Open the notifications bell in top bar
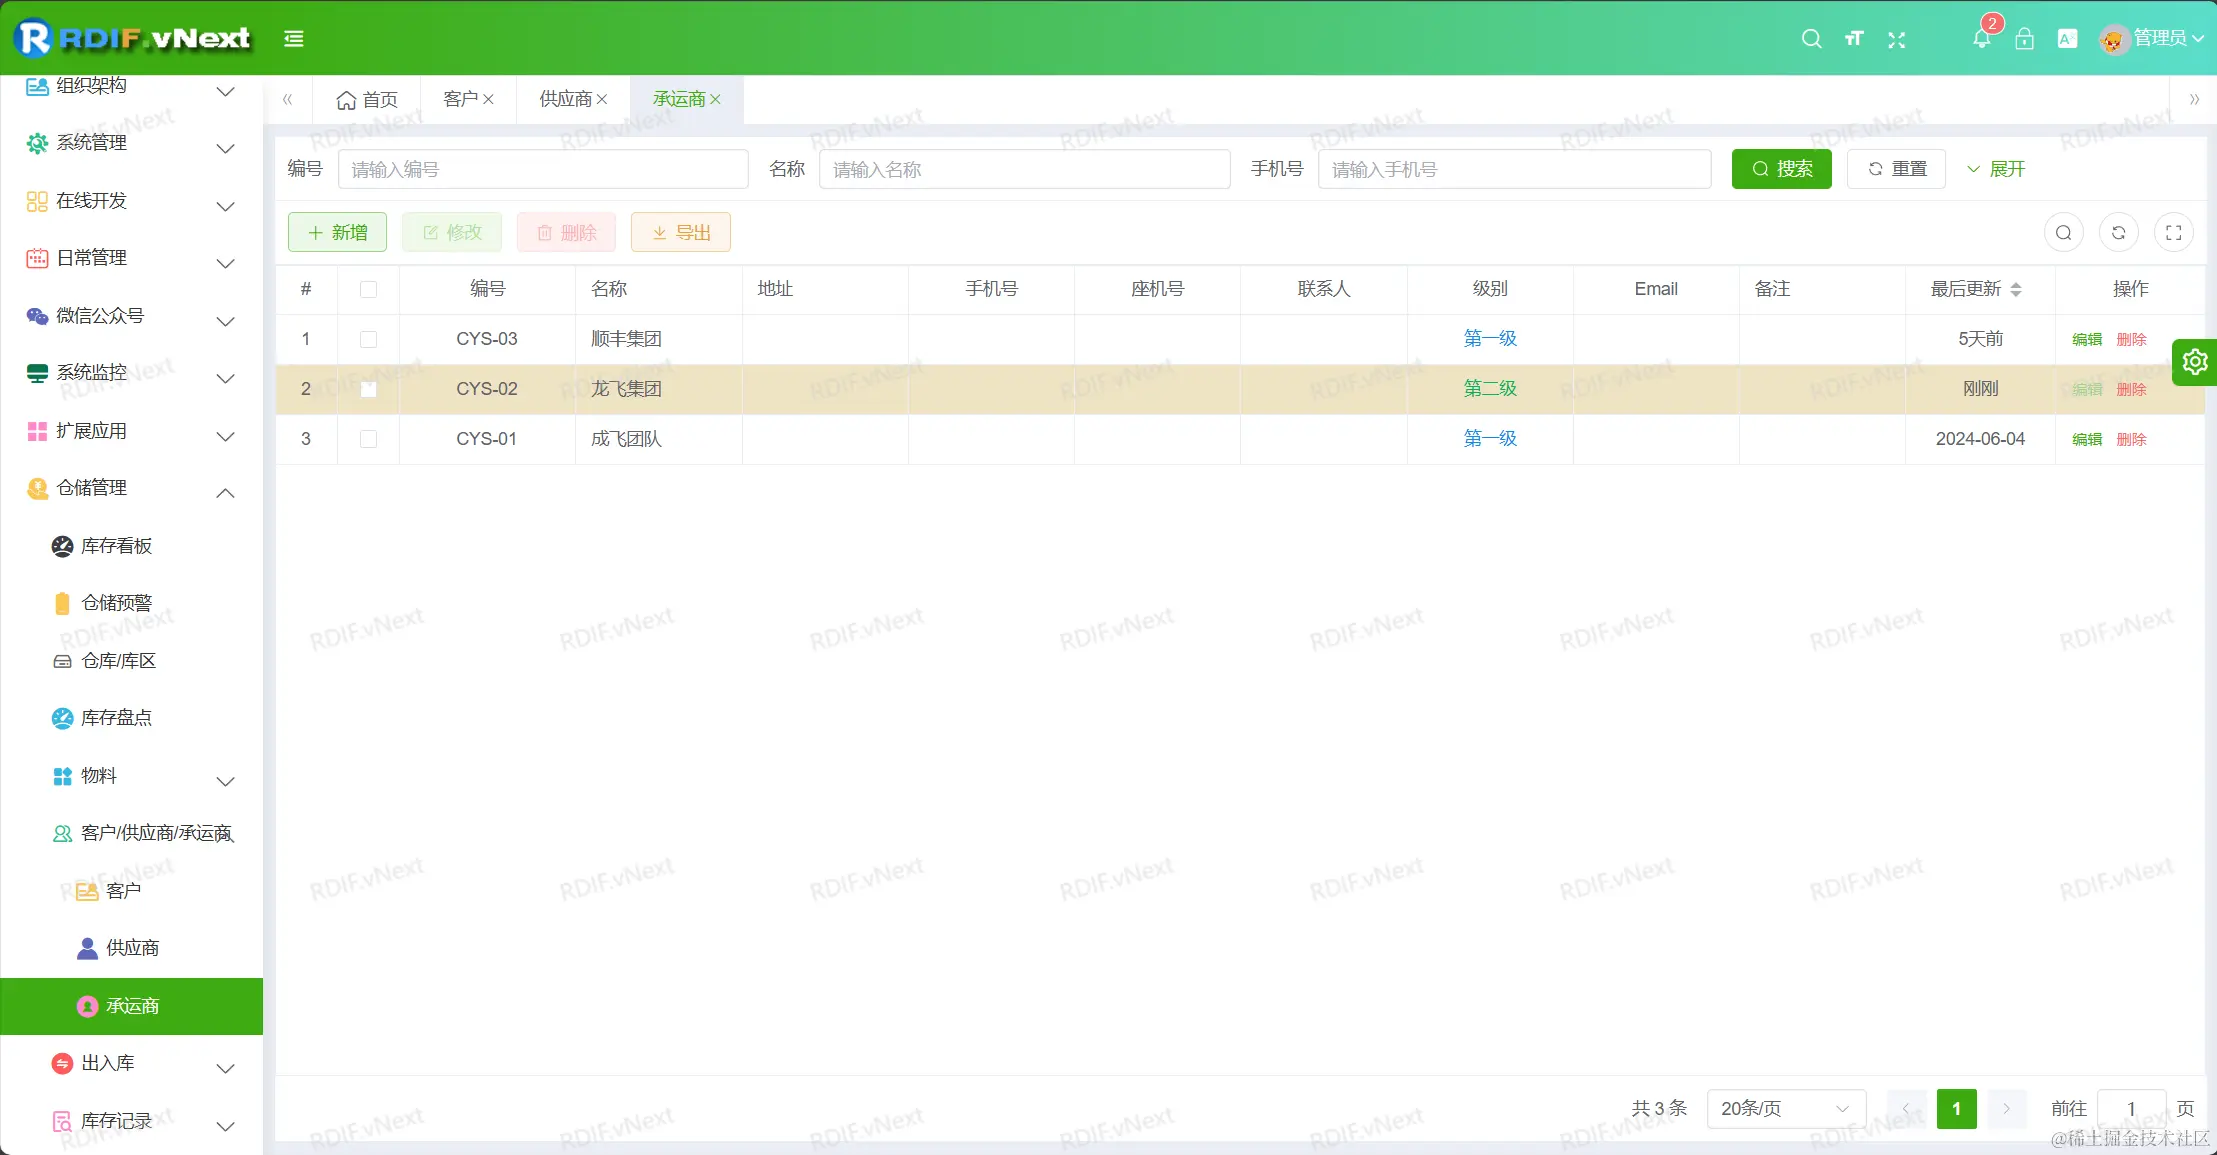 [1981, 39]
